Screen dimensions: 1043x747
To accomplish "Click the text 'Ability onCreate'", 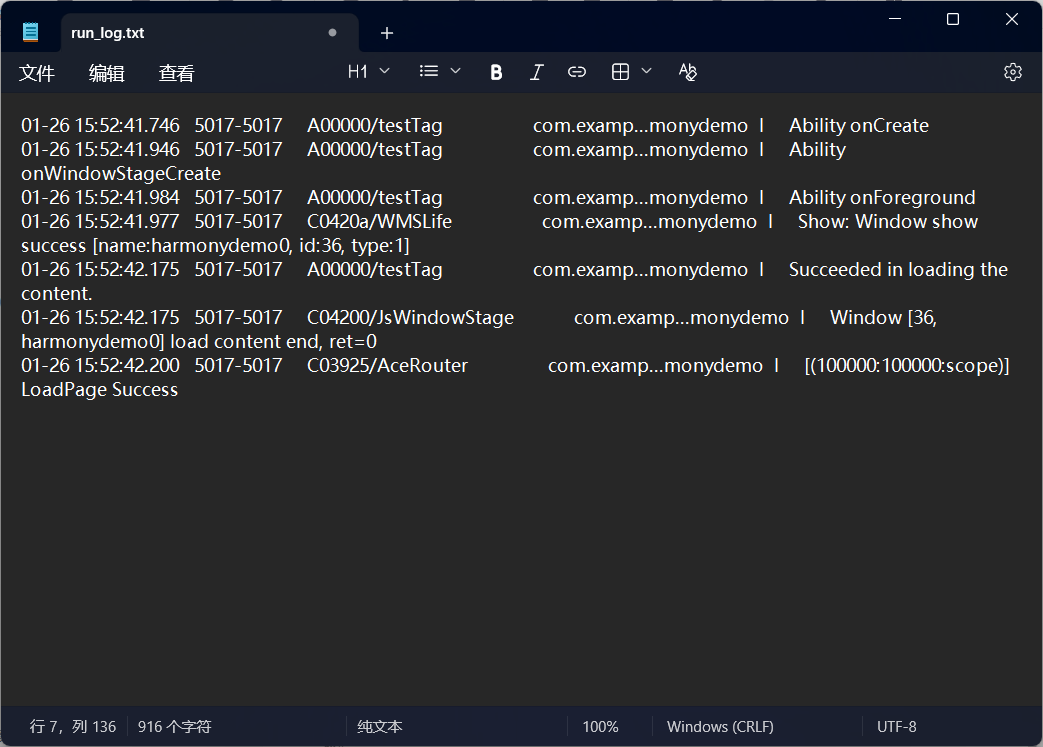I will click(859, 126).
